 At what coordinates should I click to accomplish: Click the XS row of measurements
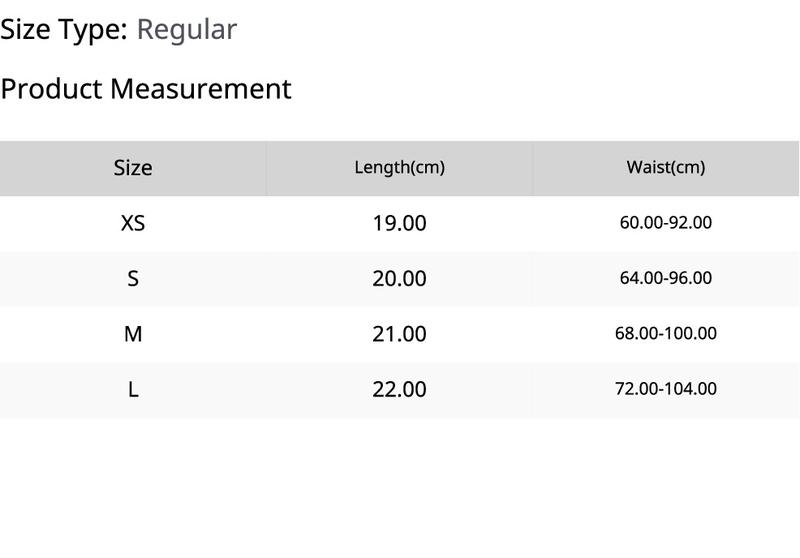tap(399, 223)
